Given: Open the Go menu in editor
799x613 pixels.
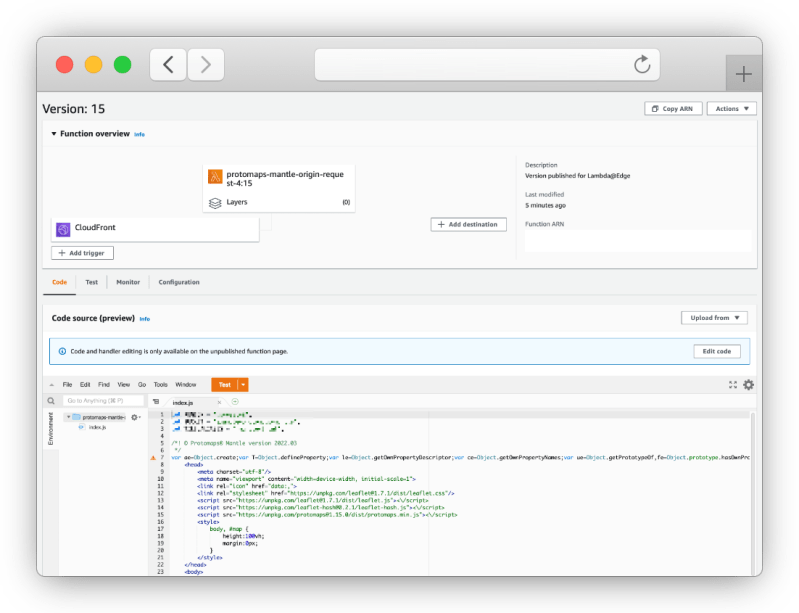Looking at the screenshot, I should [x=142, y=385].
